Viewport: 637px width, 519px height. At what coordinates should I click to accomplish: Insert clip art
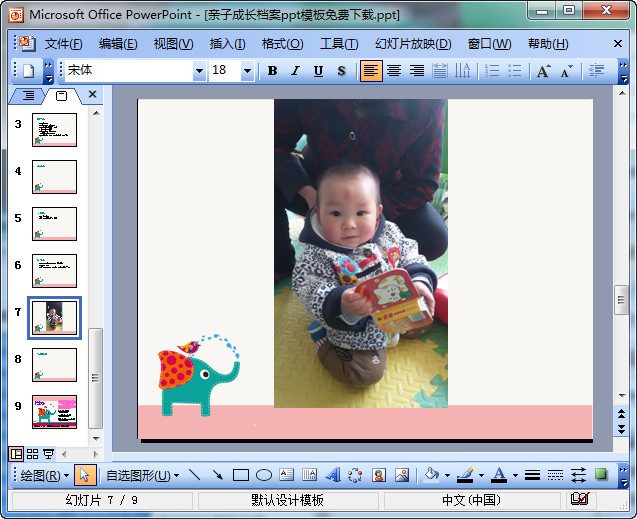(x=379, y=475)
